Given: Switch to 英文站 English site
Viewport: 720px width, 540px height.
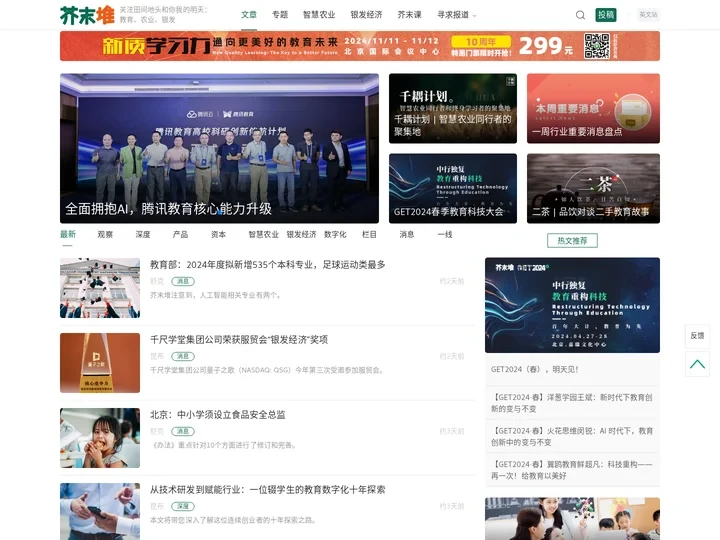Looking at the screenshot, I should (648, 15).
